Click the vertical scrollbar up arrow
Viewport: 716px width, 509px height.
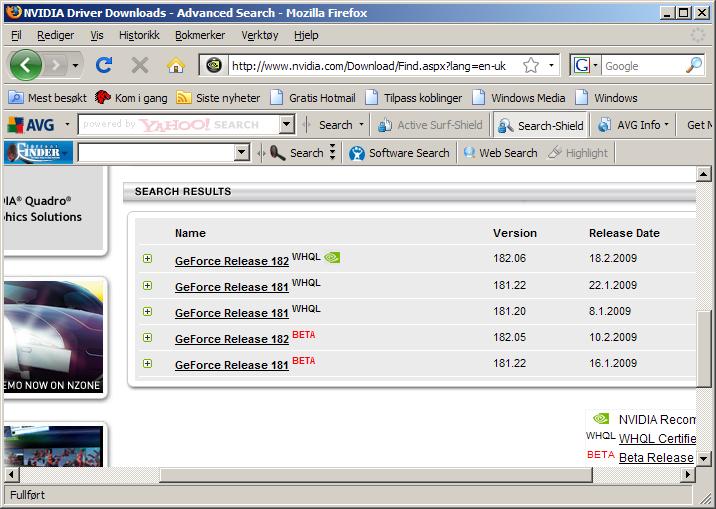(704, 174)
